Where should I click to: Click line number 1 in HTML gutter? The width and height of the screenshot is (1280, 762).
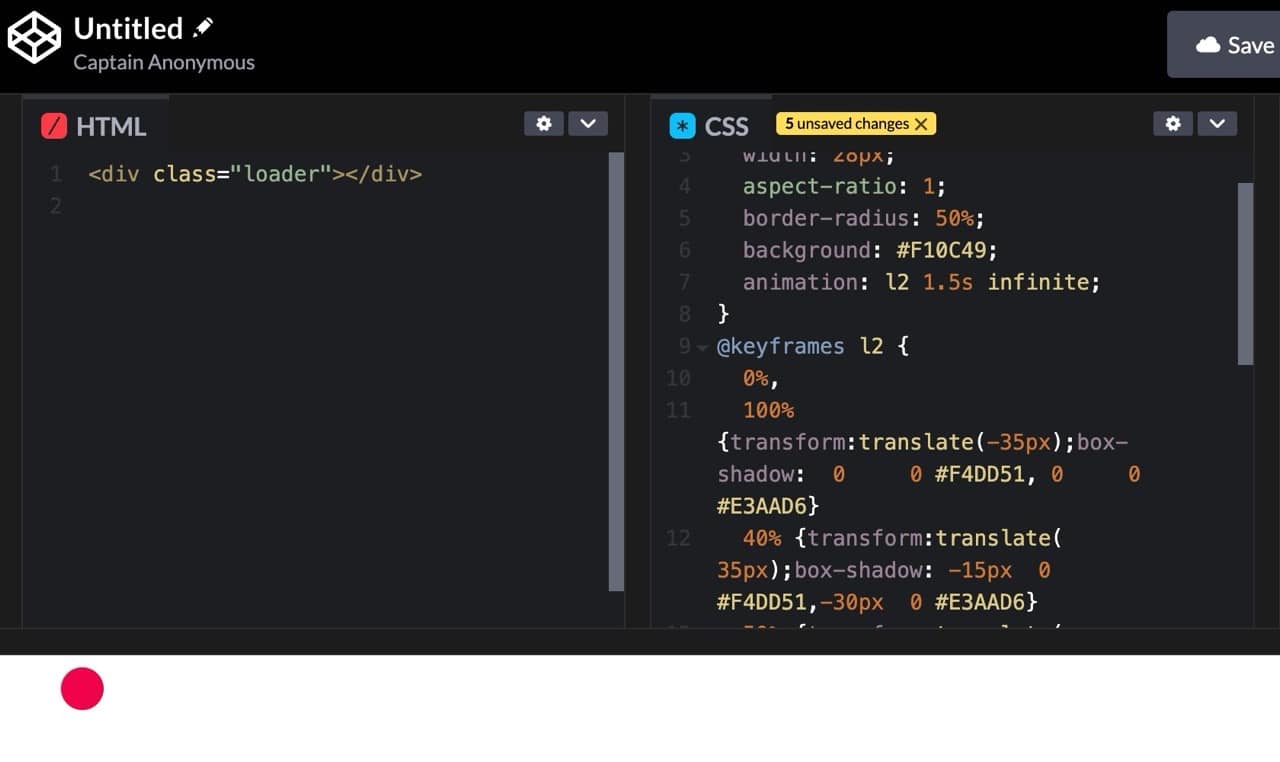click(56, 174)
